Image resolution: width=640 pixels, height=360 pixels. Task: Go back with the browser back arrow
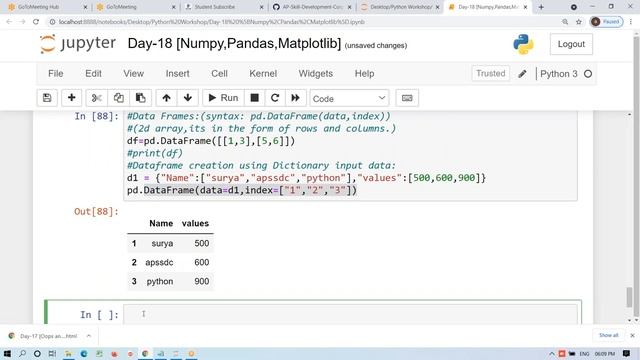click(x=9, y=22)
